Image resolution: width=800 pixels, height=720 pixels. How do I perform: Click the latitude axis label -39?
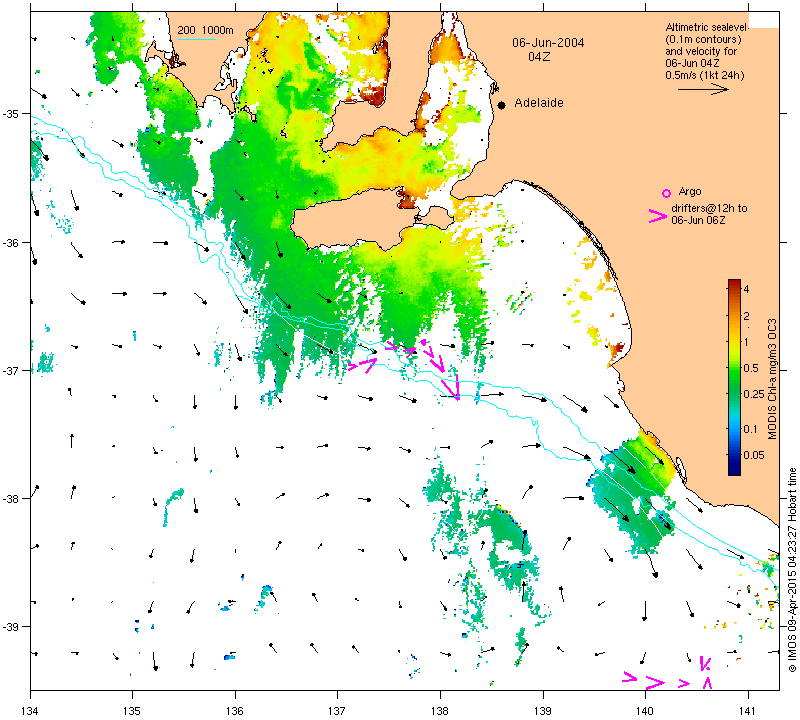(x=11, y=627)
